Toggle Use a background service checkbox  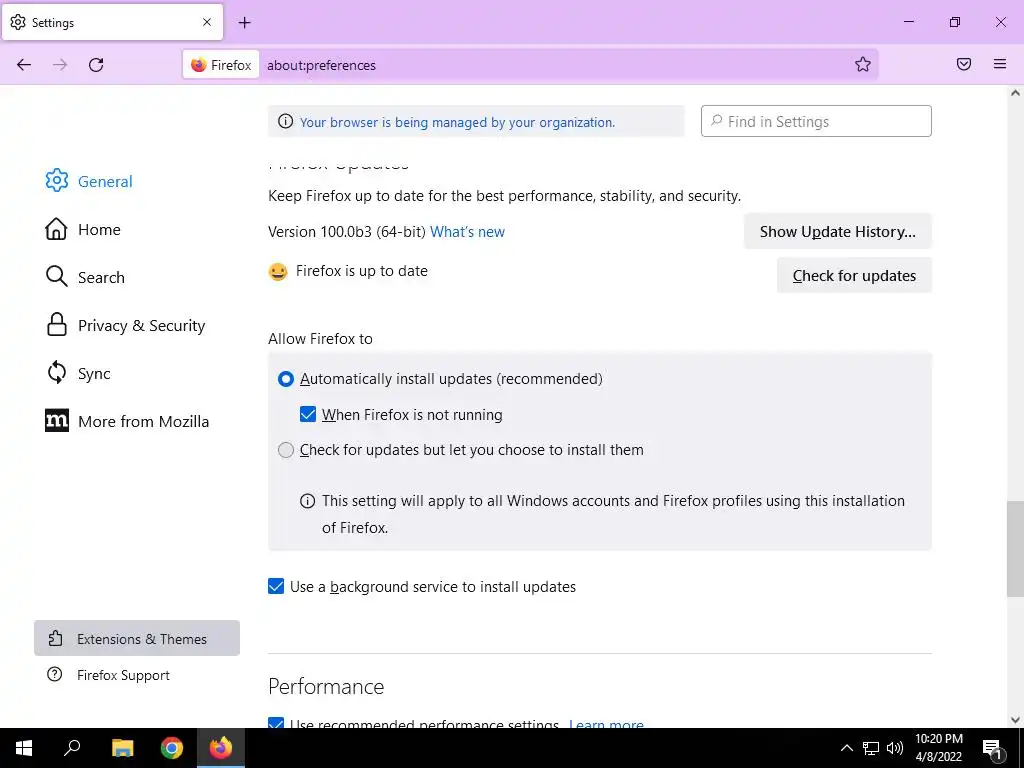coord(276,586)
